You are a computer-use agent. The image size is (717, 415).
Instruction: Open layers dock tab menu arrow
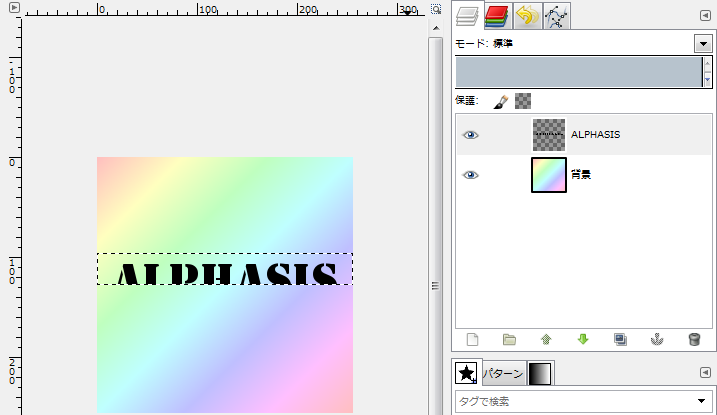point(705,16)
